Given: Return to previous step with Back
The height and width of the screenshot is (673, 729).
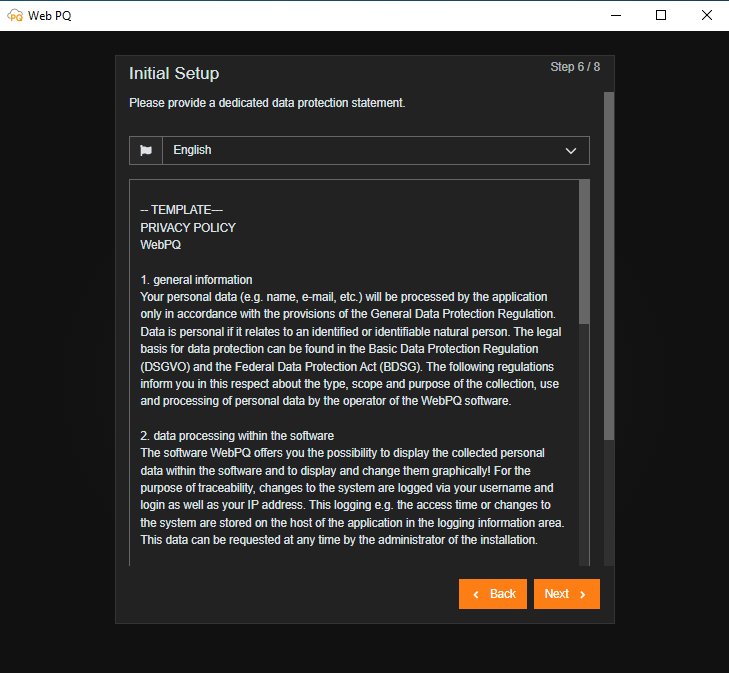Looking at the screenshot, I should [492, 594].
